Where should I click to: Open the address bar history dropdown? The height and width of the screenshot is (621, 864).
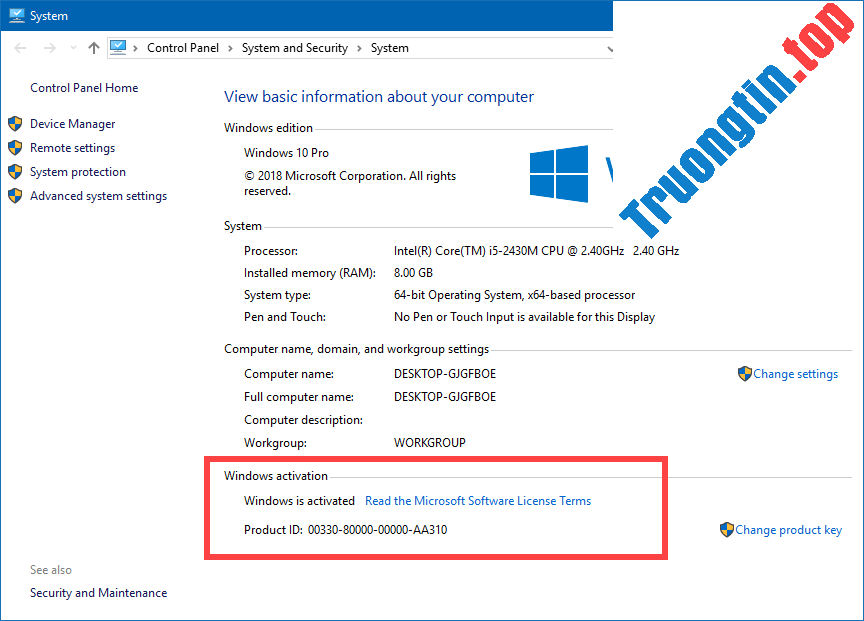coord(610,47)
